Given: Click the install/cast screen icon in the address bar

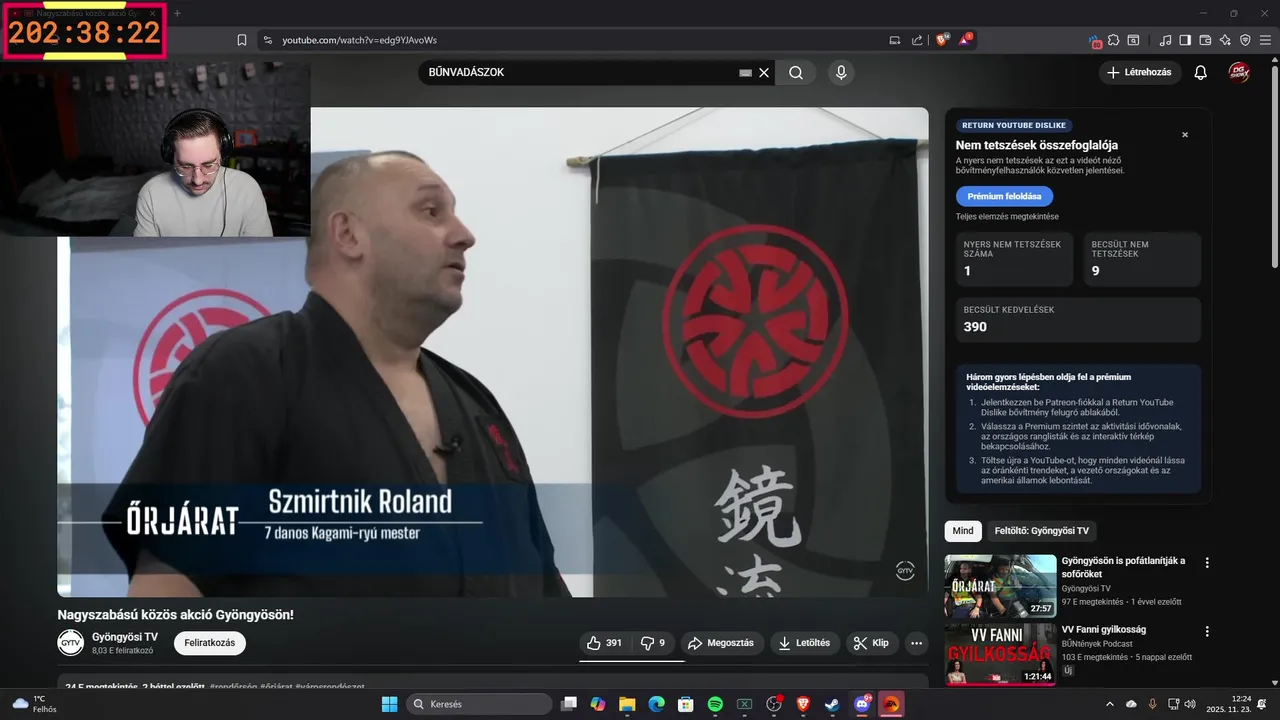Looking at the screenshot, I should pyautogui.click(x=895, y=40).
